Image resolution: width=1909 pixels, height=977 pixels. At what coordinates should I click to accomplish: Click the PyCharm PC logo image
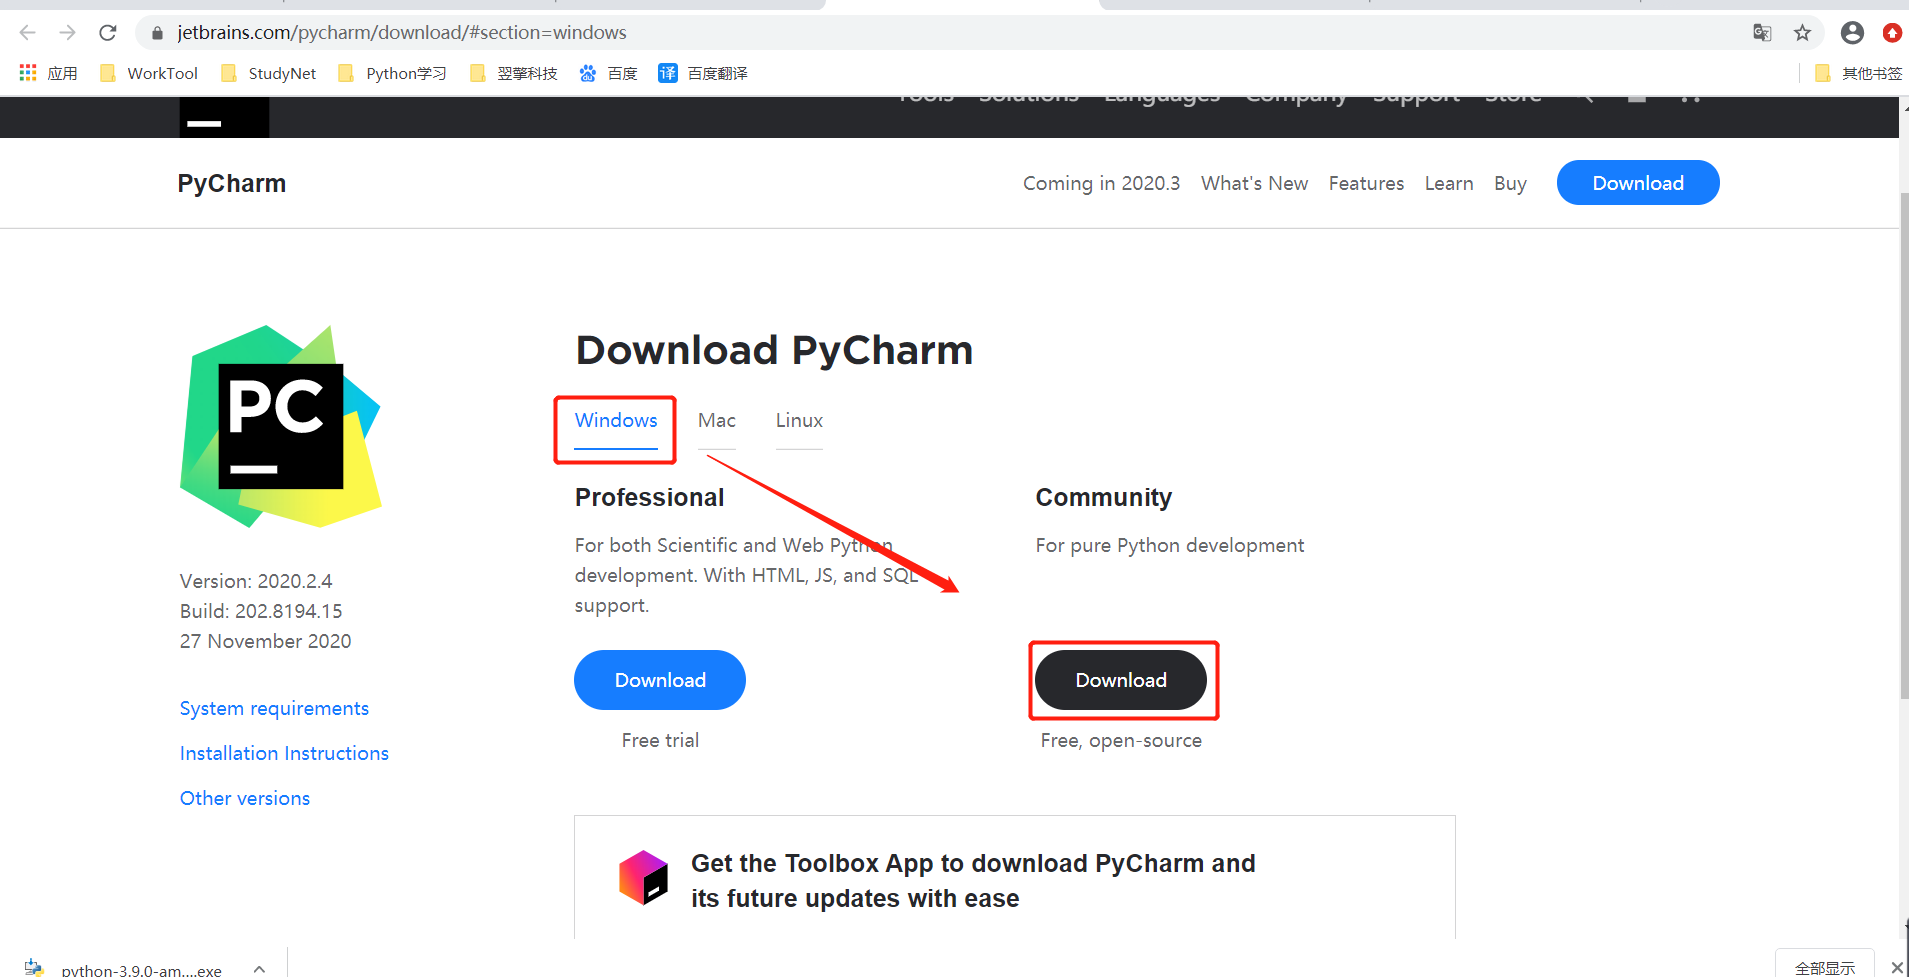[x=280, y=425]
